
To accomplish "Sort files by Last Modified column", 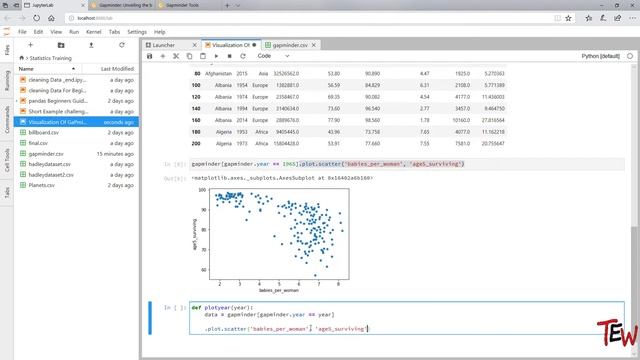I will click(117, 69).
